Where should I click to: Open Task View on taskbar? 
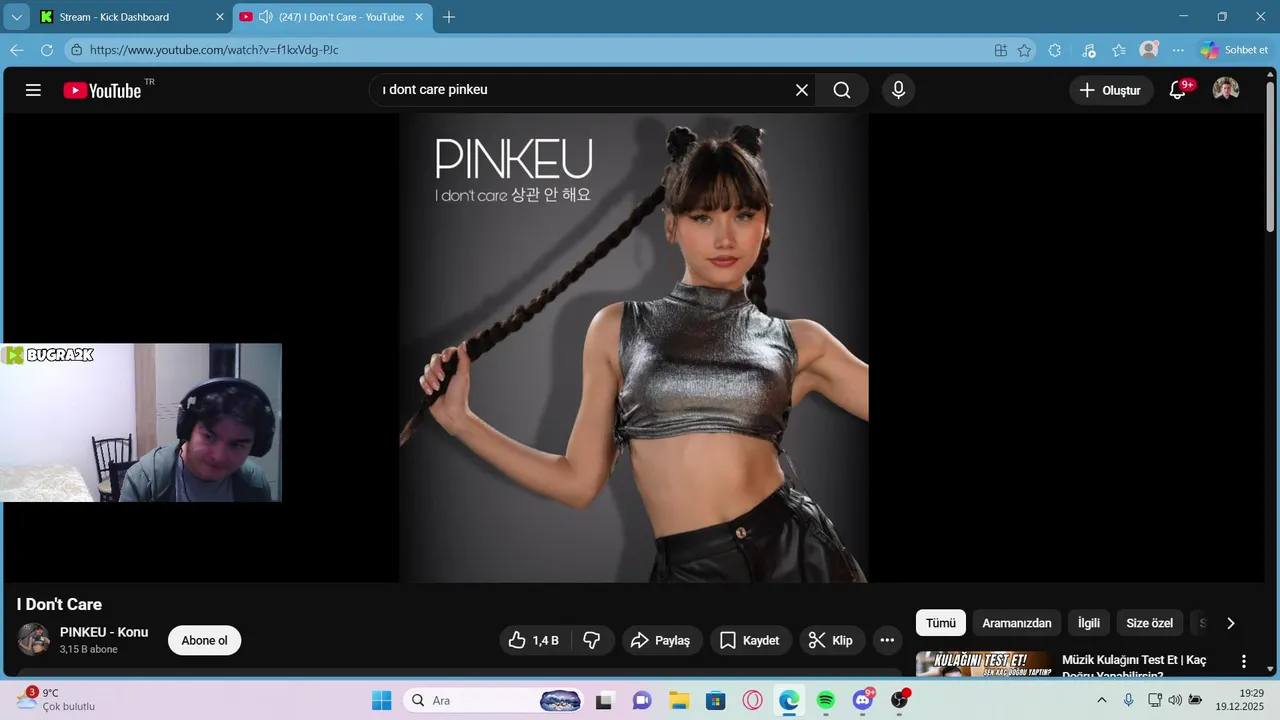pos(603,700)
